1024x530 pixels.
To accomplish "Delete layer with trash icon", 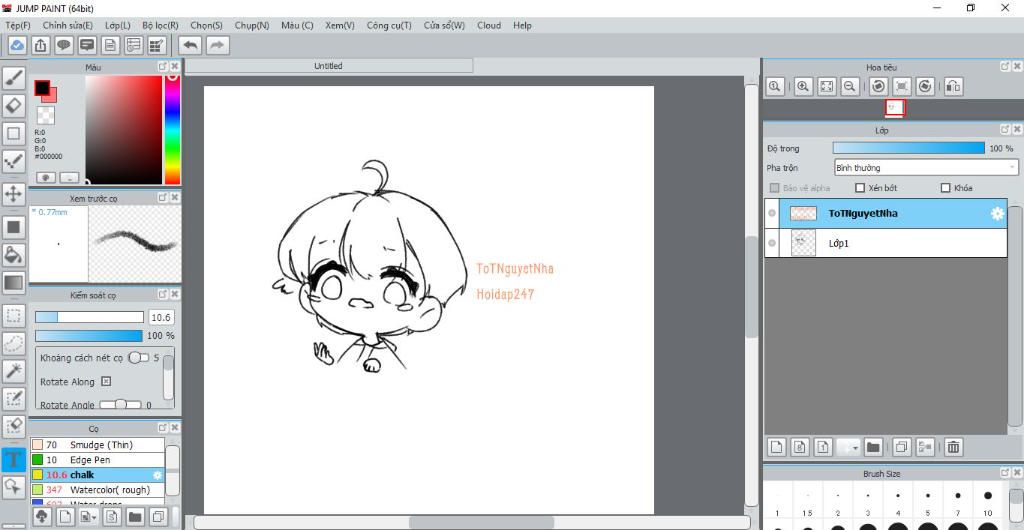I will (953, 447).
